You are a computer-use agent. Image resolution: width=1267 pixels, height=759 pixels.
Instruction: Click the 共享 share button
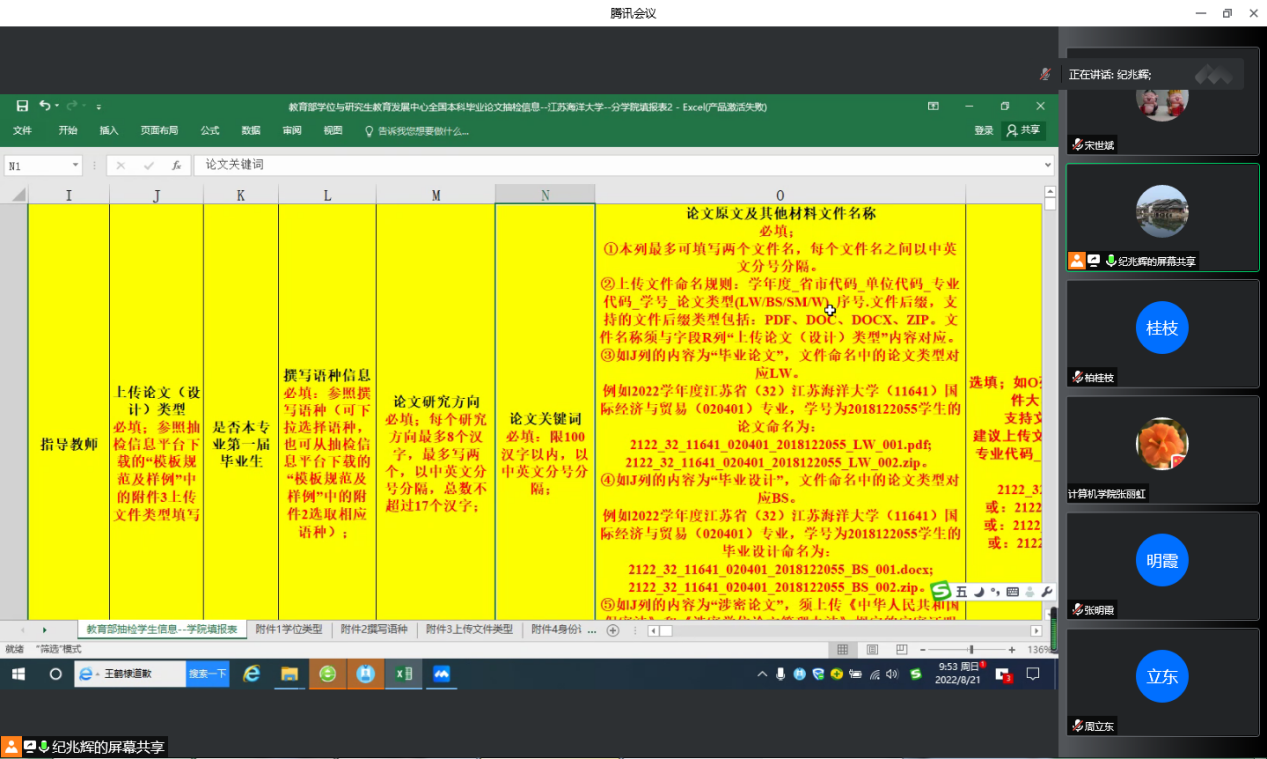[x=1023, y=131]
